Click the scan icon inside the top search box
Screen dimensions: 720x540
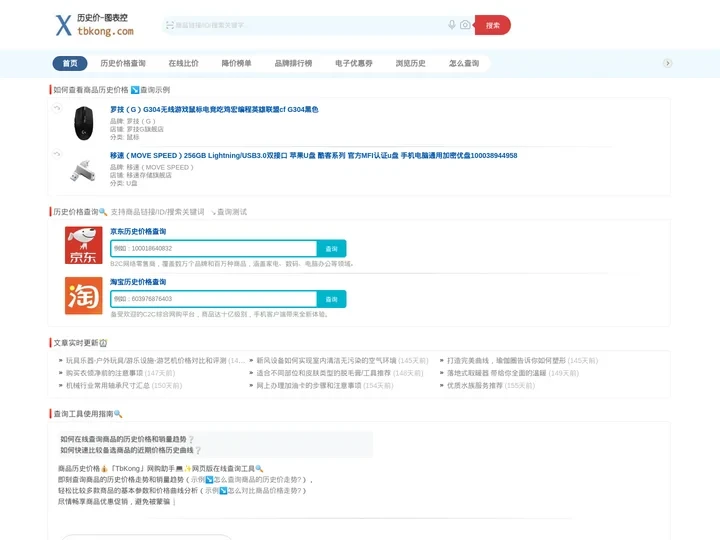click(169, 25)
